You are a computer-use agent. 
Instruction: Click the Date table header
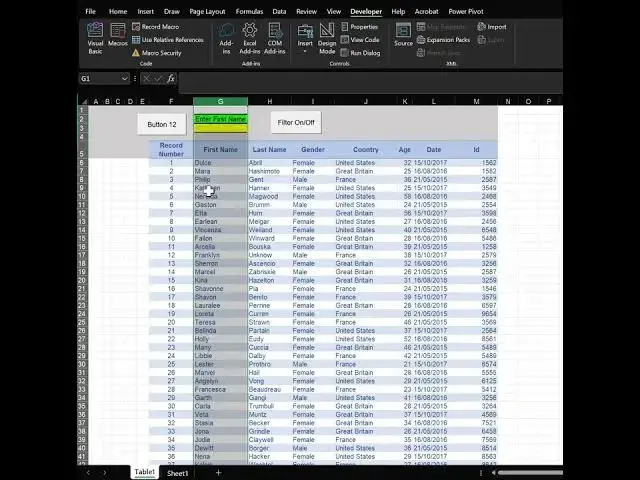(x=434, y=149)
